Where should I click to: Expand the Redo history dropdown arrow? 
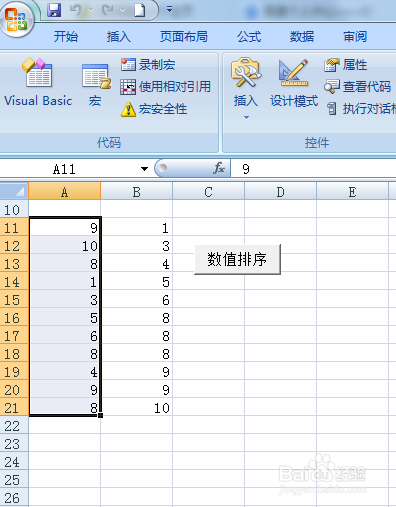122,10
